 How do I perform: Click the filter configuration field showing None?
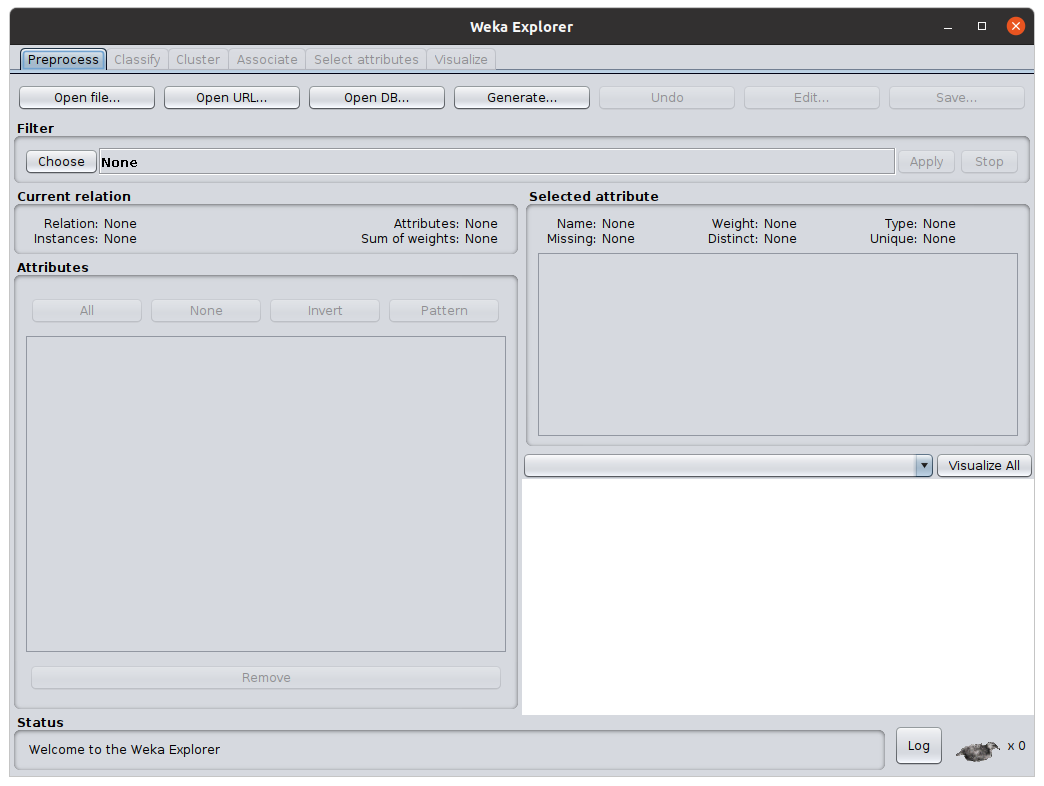tap(497, 162)
